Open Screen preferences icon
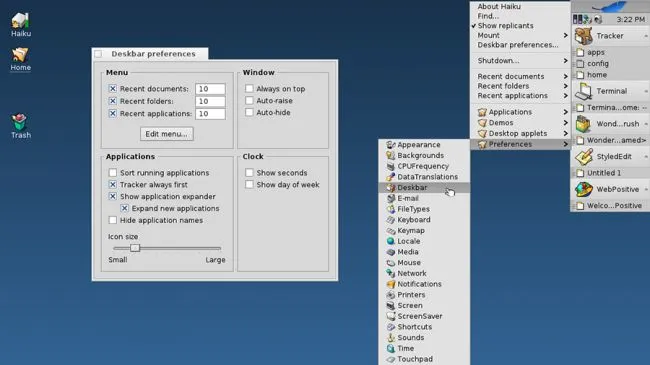 (390, 306)
